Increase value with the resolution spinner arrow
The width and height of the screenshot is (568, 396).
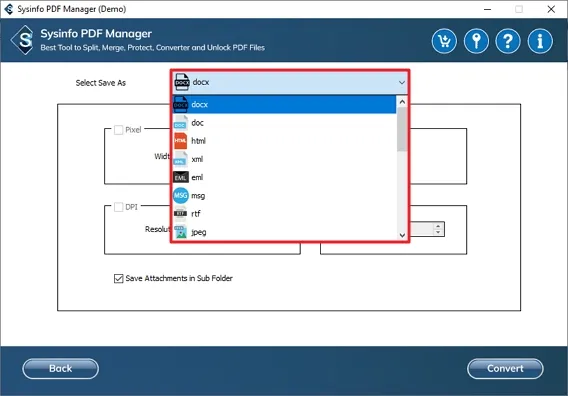click(x=438, y=225)
